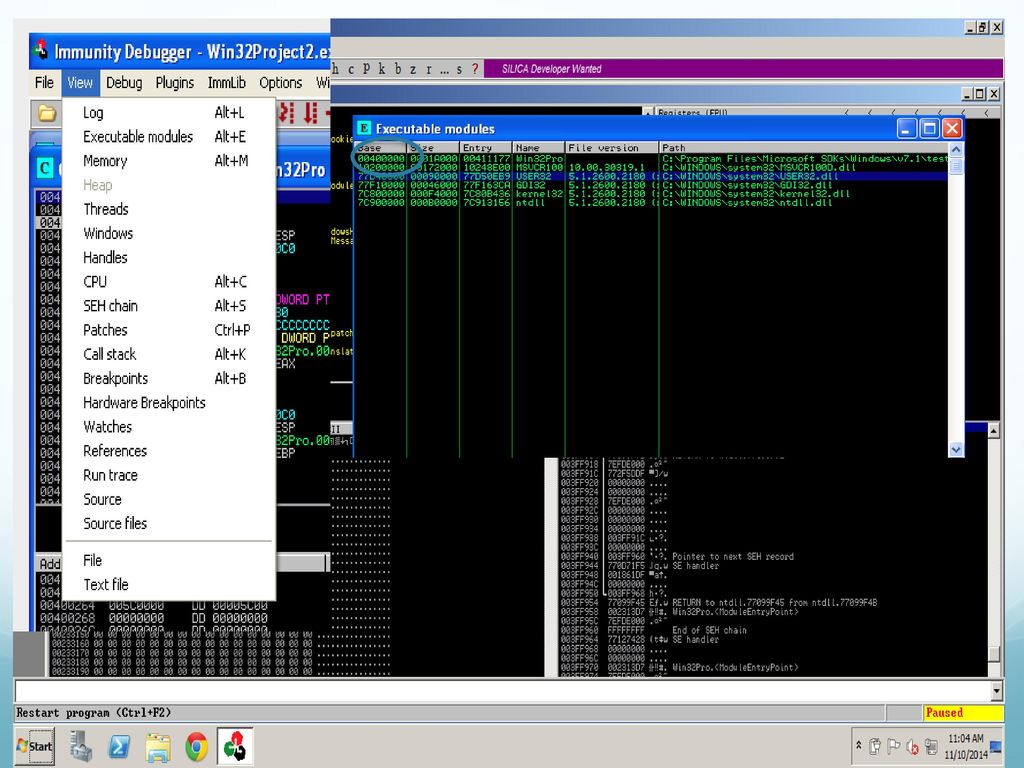Select the GDI32 module row
Screen dimensions: 1024x768
[651, 185]
